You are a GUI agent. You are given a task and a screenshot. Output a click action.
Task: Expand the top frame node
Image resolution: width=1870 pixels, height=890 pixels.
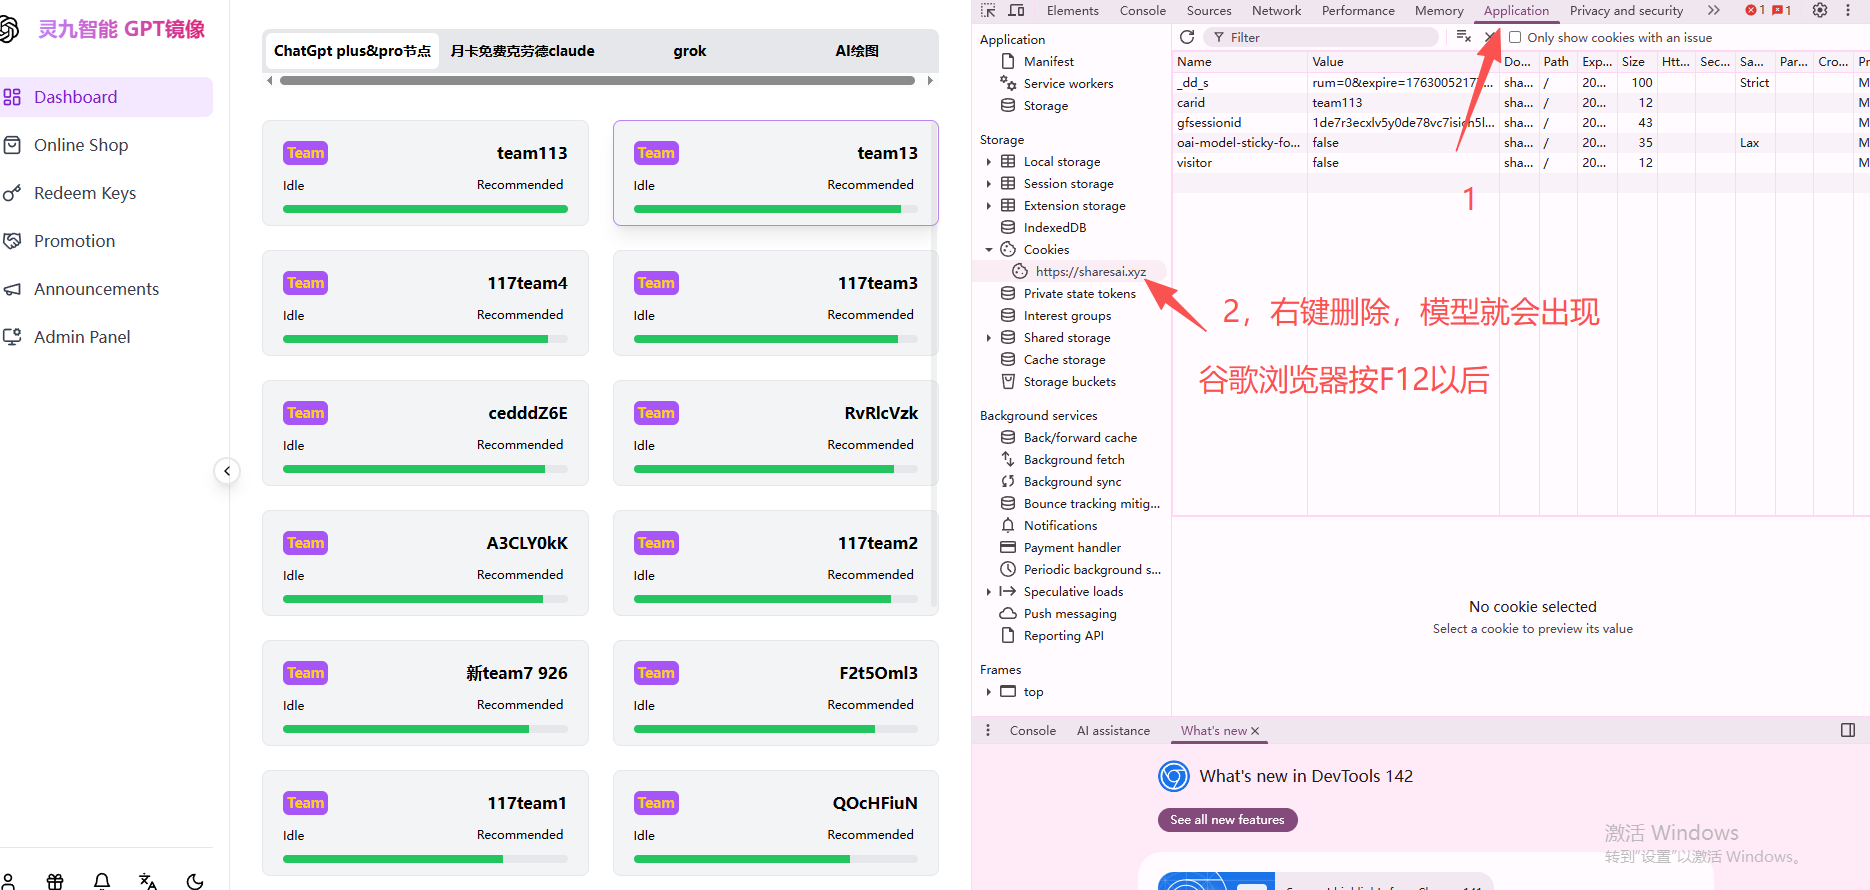pos(988,691)
